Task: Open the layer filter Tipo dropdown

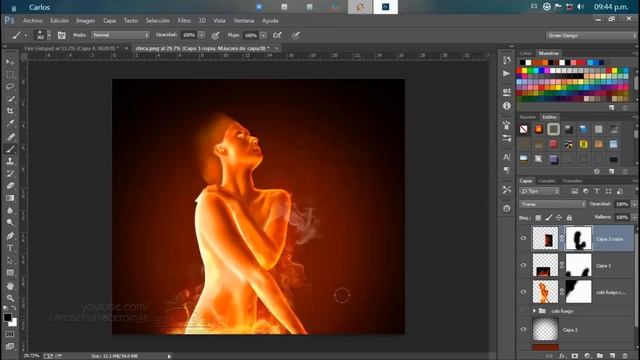Action: pyautogui.click(x=539, y=191)
